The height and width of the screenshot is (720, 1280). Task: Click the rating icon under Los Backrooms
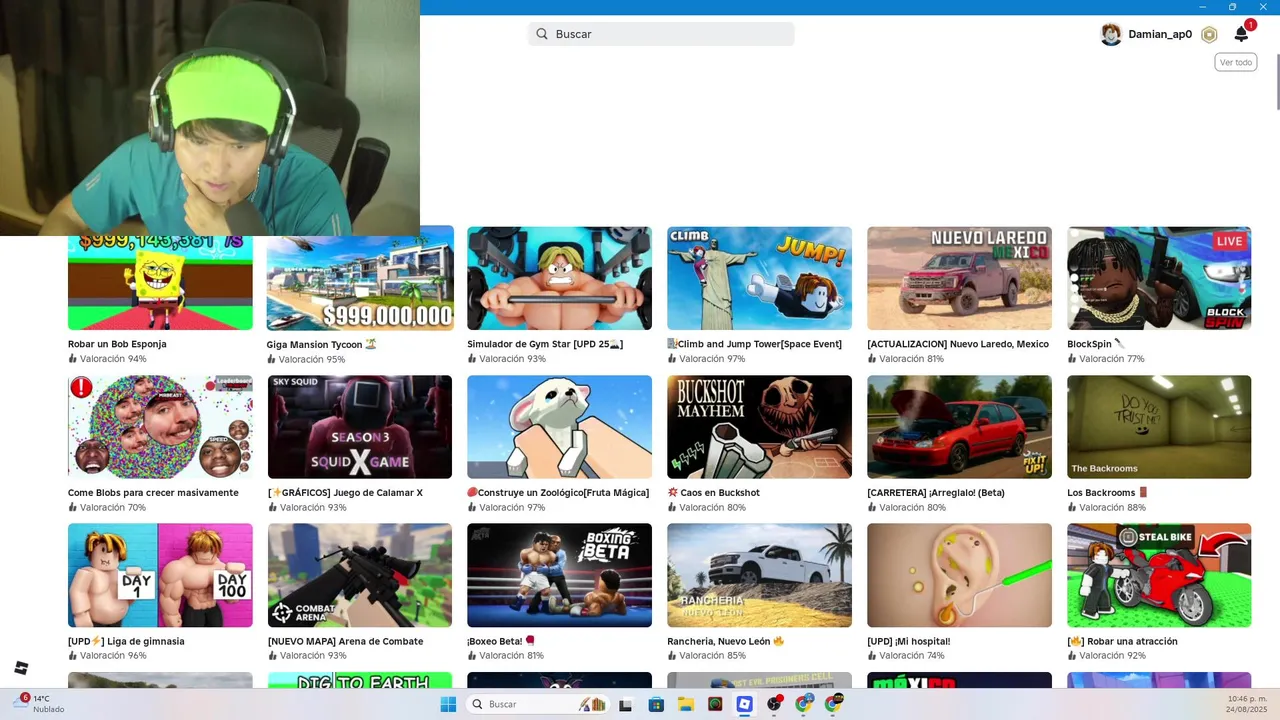[x=1072, y=507]
